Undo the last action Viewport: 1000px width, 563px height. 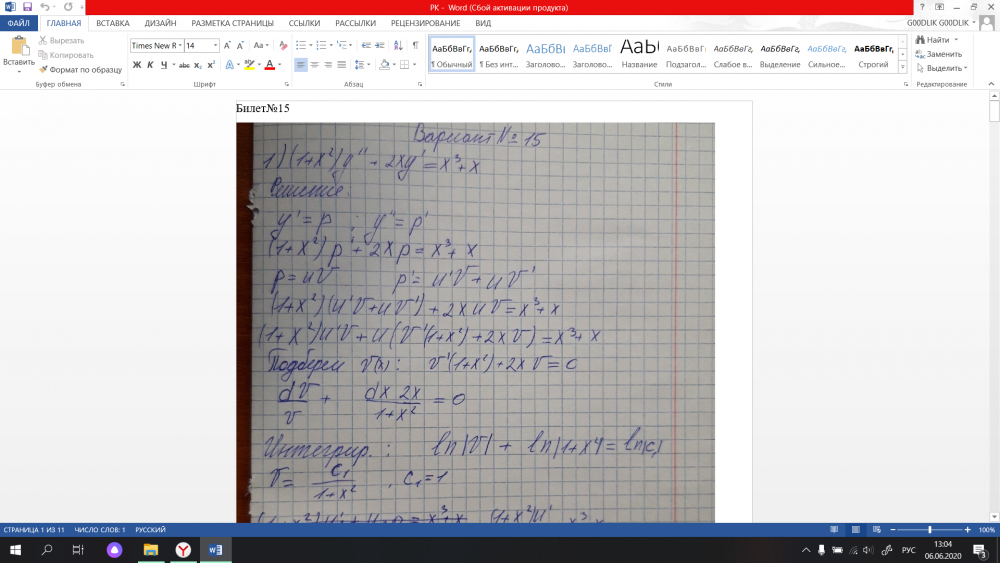tap(45, 7)
